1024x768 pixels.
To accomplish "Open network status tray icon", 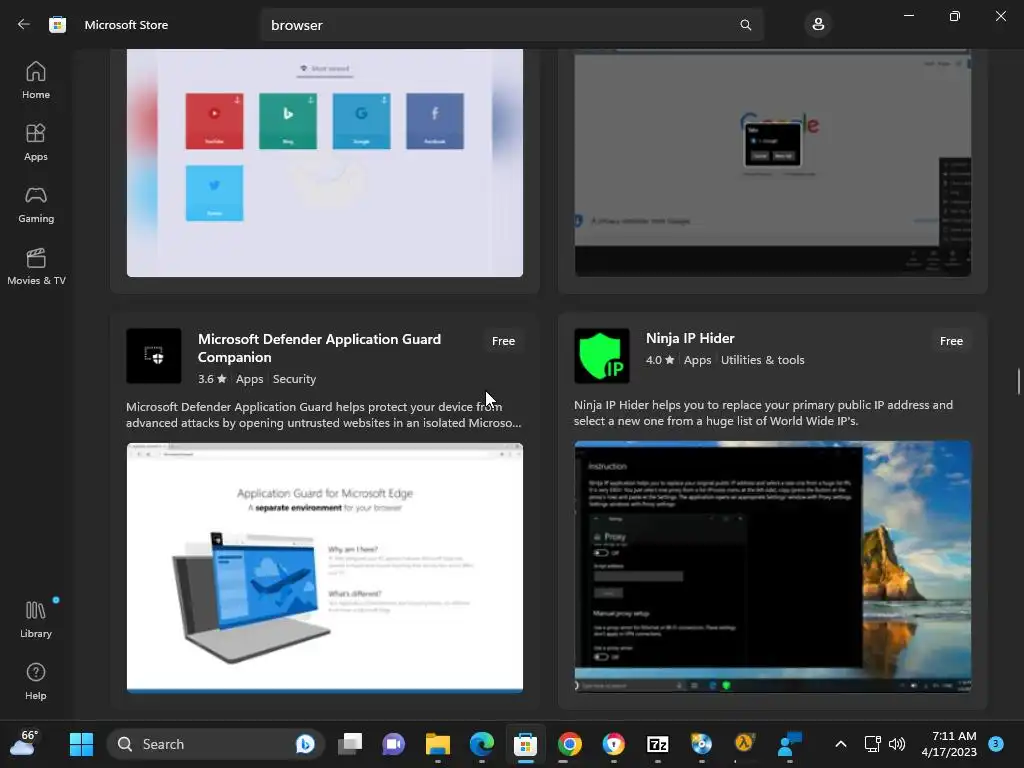I will pos(872,744).
